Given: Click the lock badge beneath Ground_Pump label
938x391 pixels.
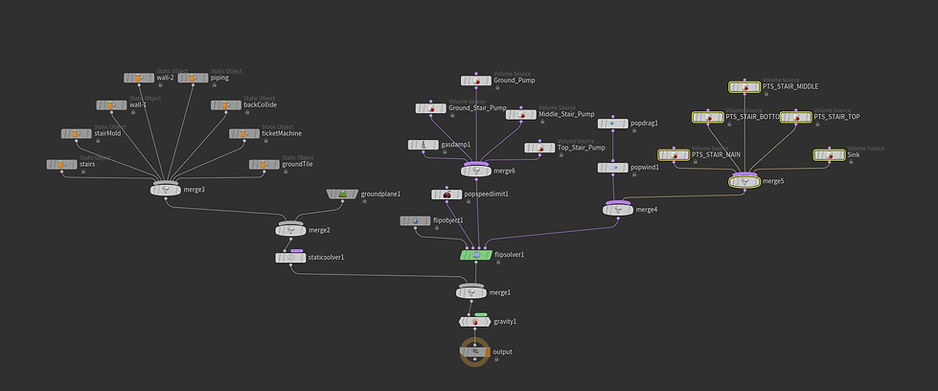Looking at the screenshot, I should (497, 87).
